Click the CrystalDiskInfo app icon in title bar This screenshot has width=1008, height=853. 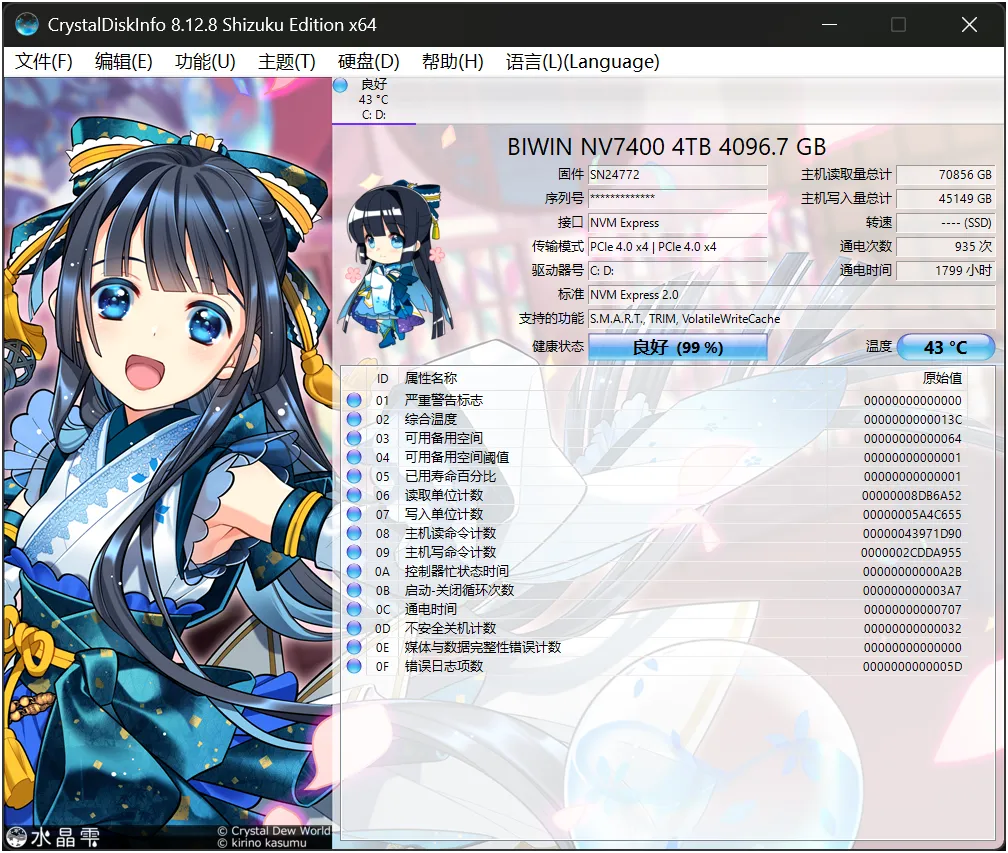tap(26, 24)
